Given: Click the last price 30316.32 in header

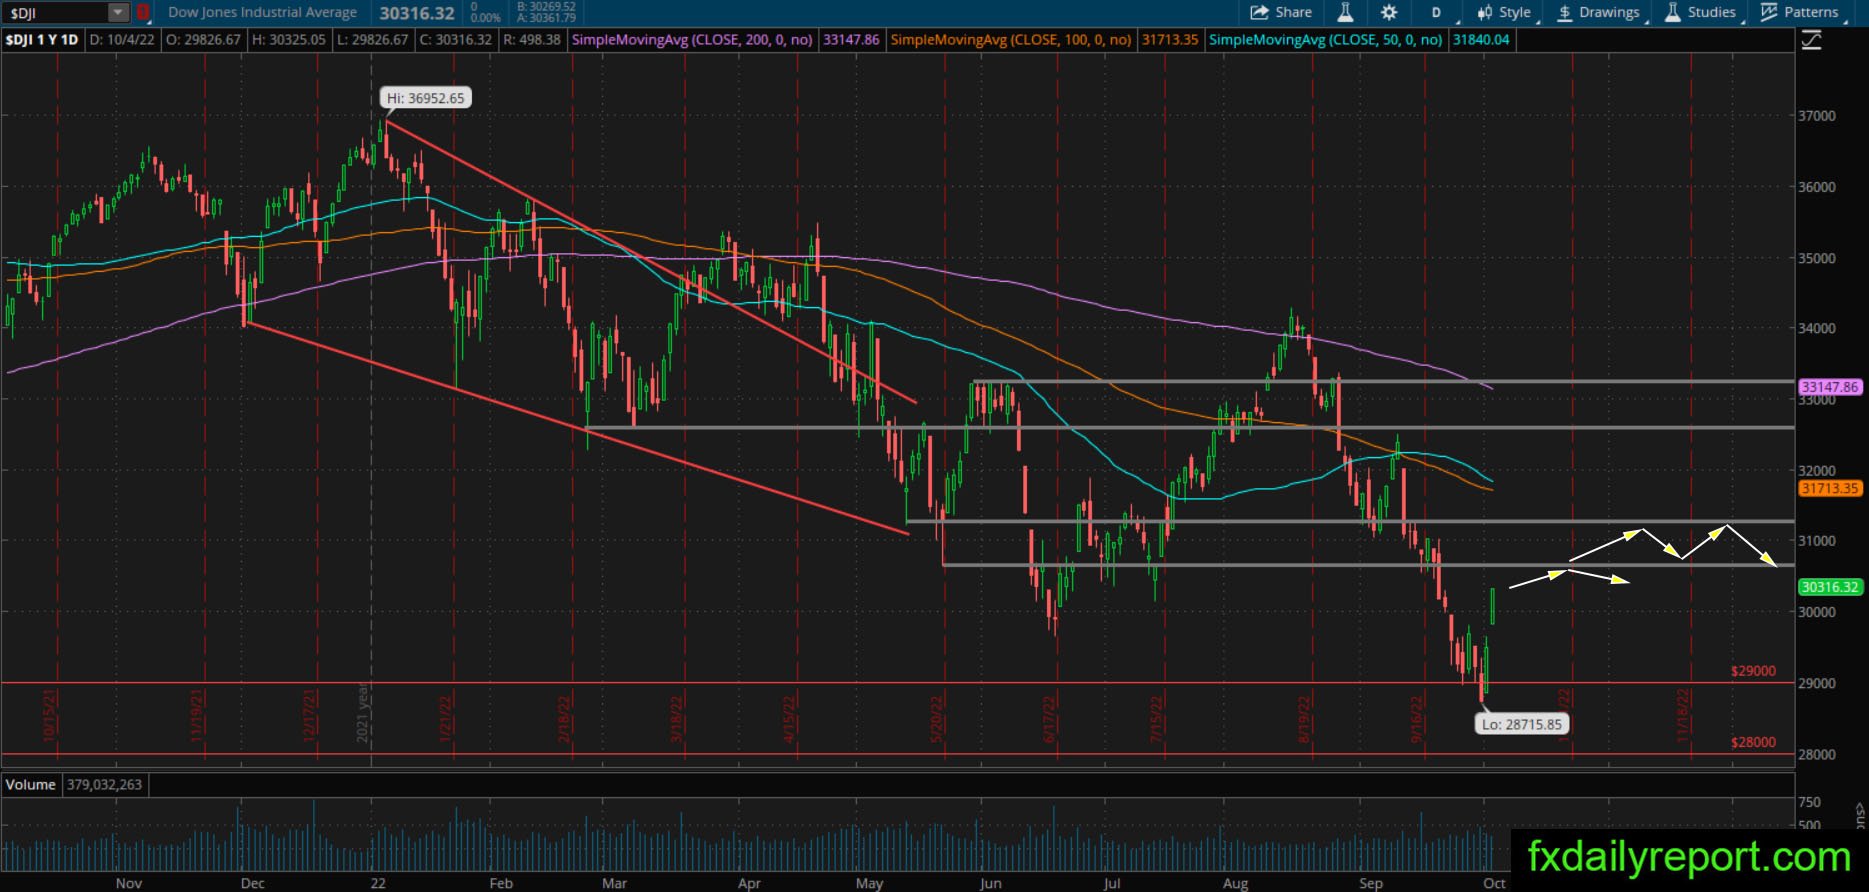Looking at the screenshot, I should point(417,13).
